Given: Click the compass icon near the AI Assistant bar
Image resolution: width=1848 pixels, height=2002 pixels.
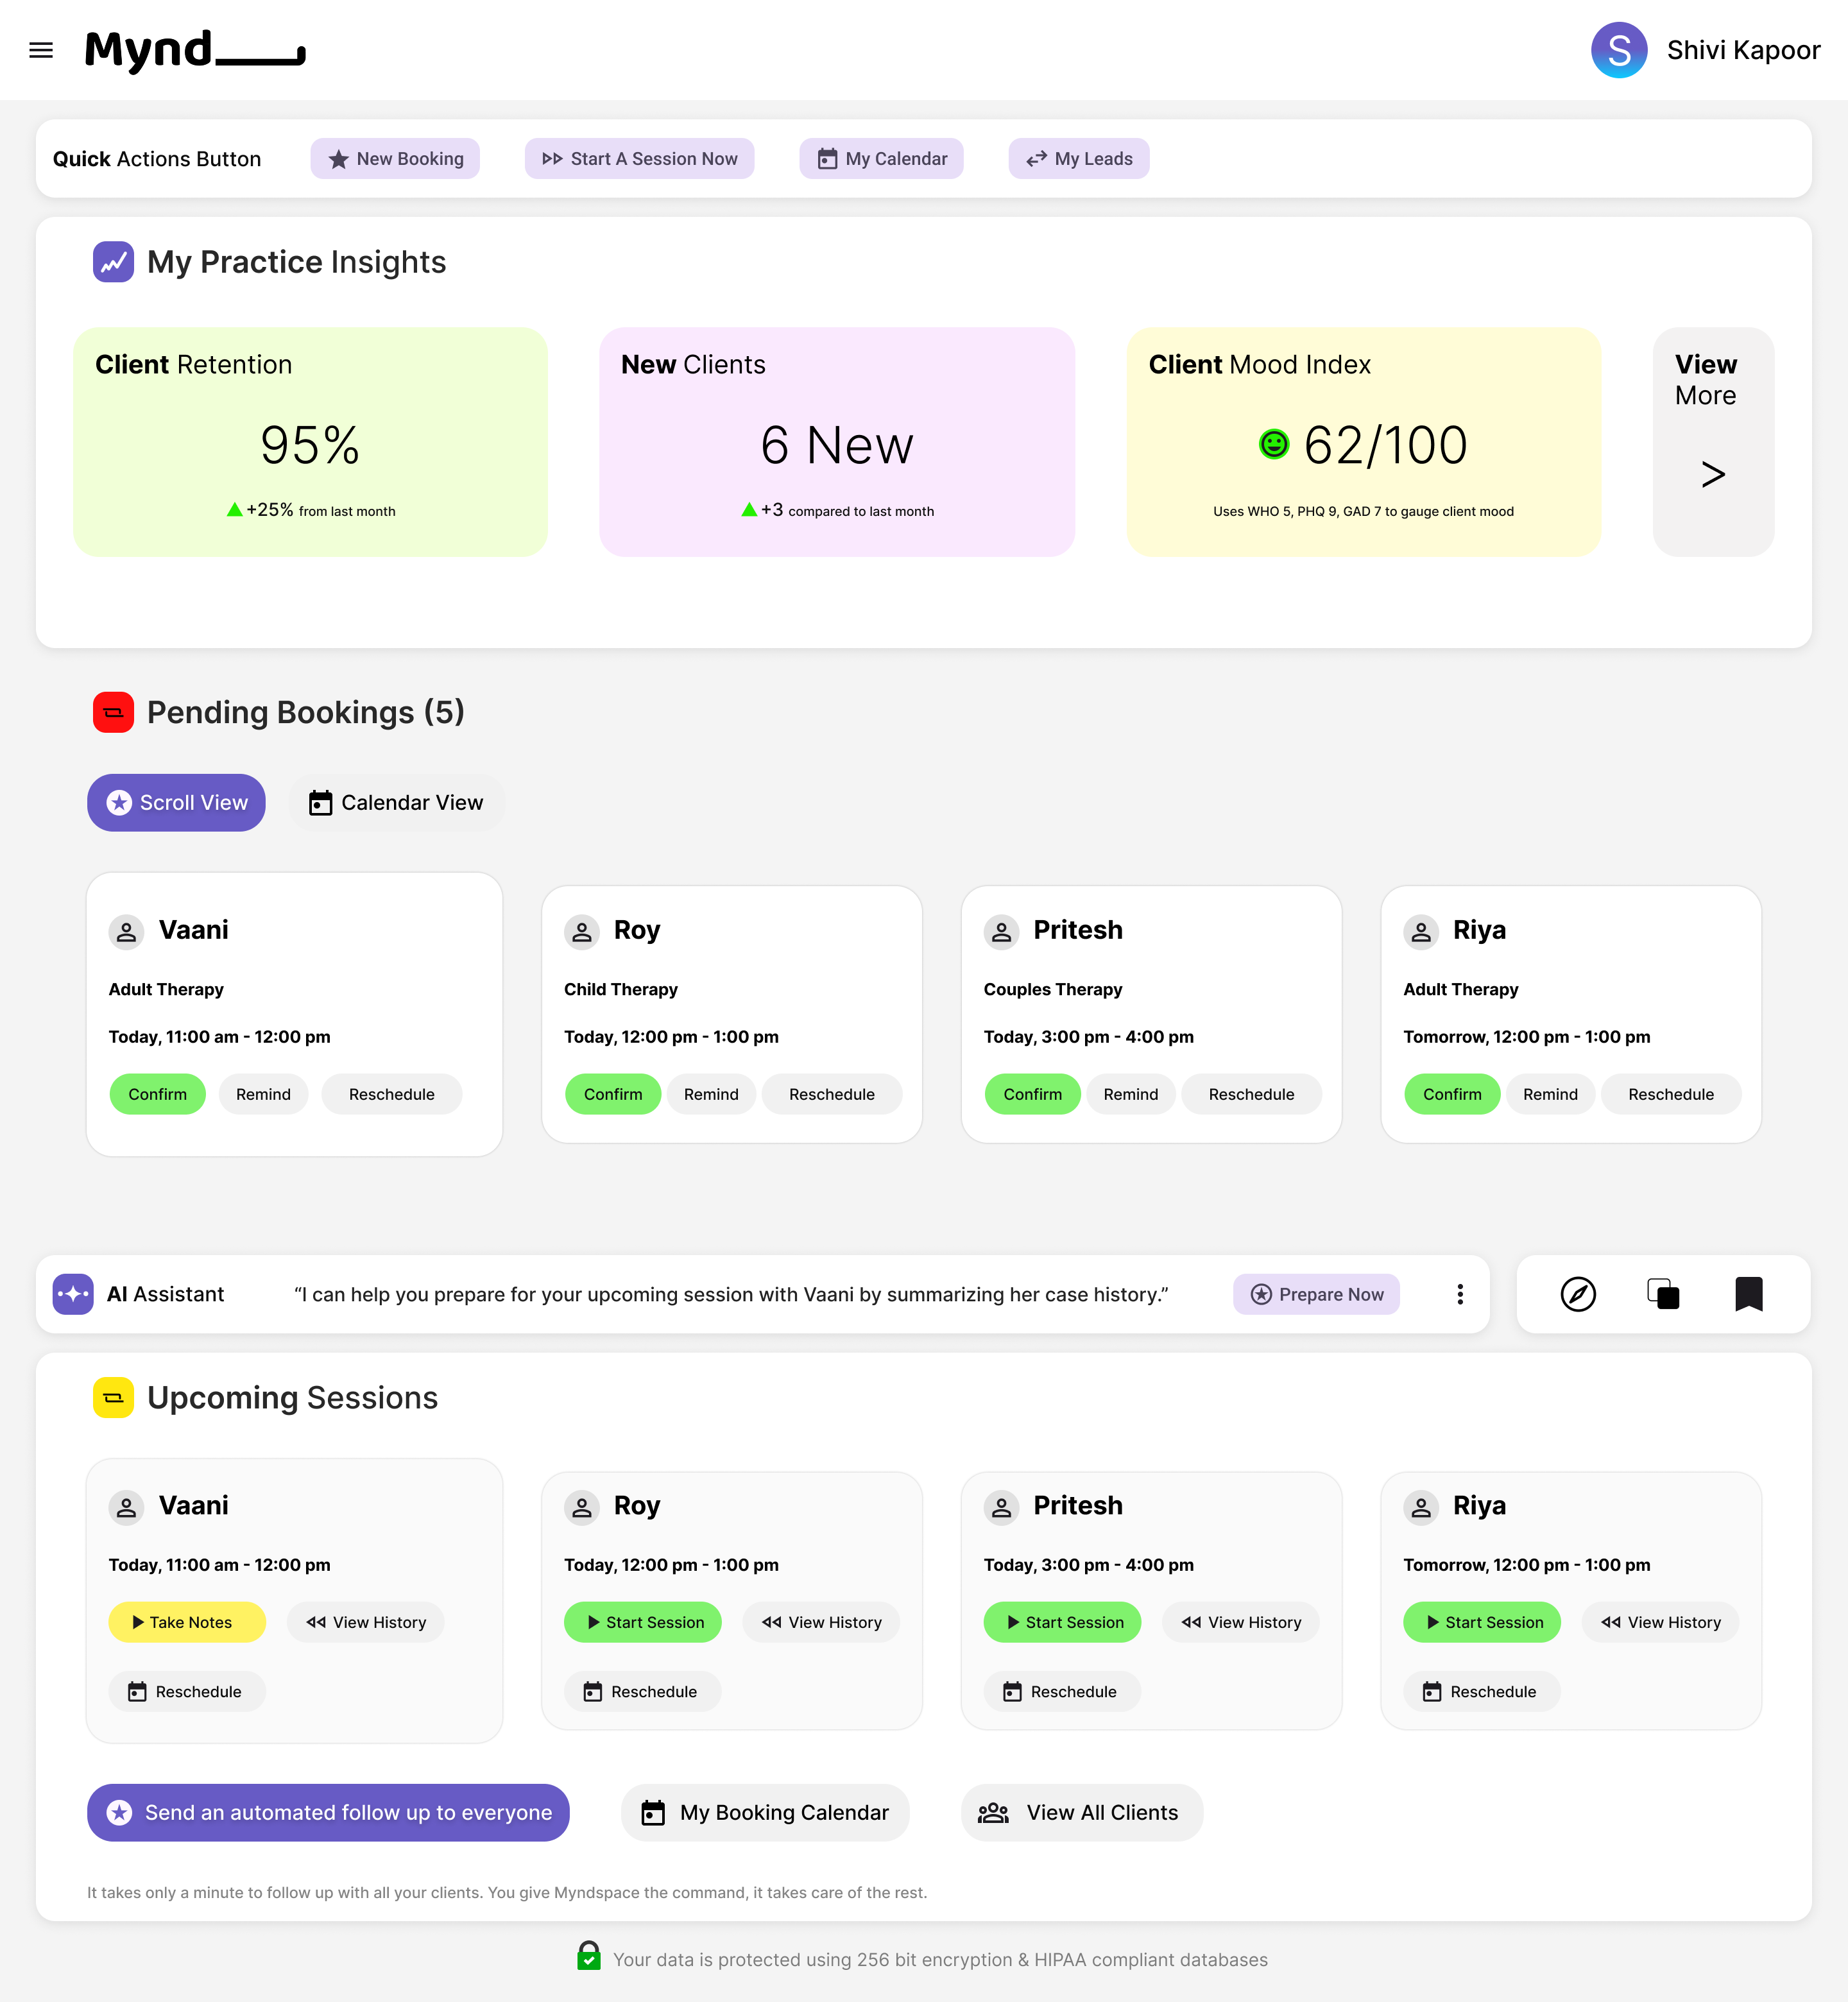Looking at the screenshot, I should point(1577,1294).
